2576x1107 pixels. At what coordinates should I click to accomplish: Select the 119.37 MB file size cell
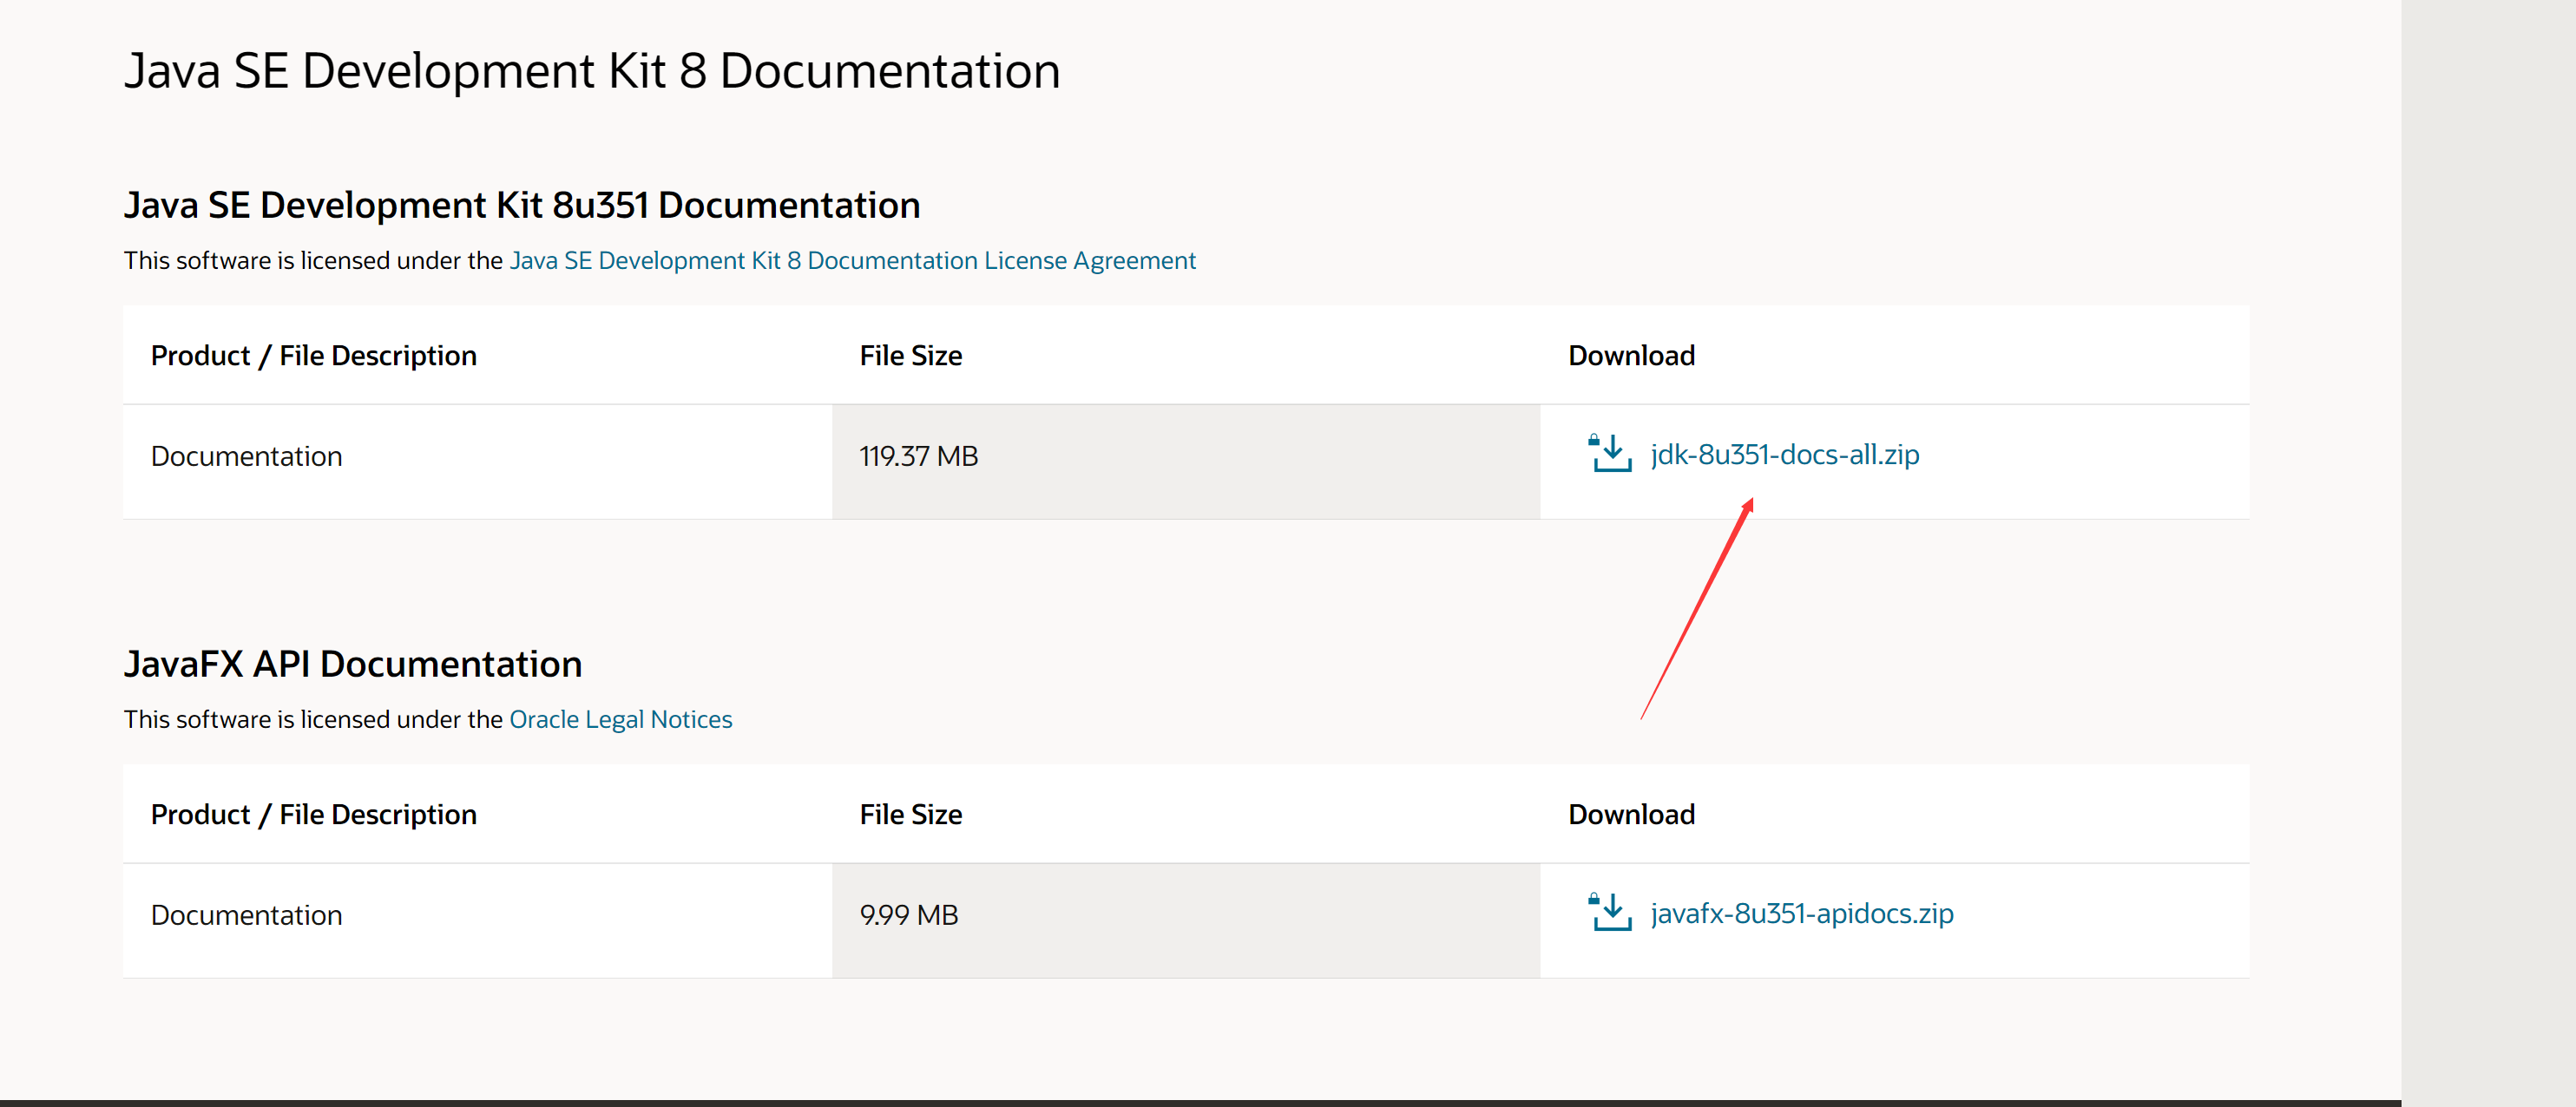click(1186, 461)
